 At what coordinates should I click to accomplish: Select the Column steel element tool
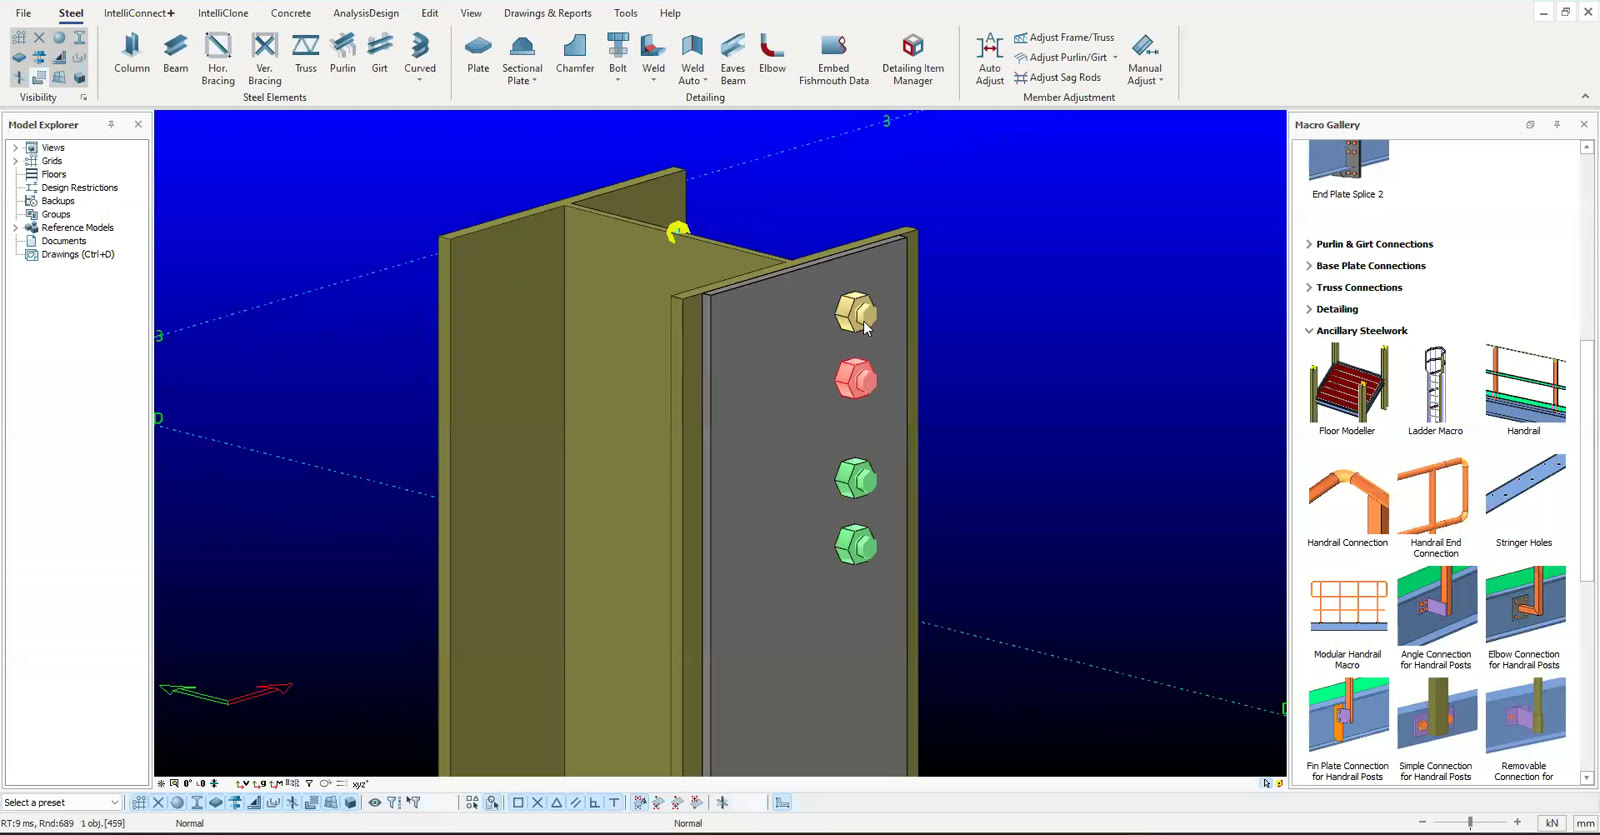pos(131,54)
